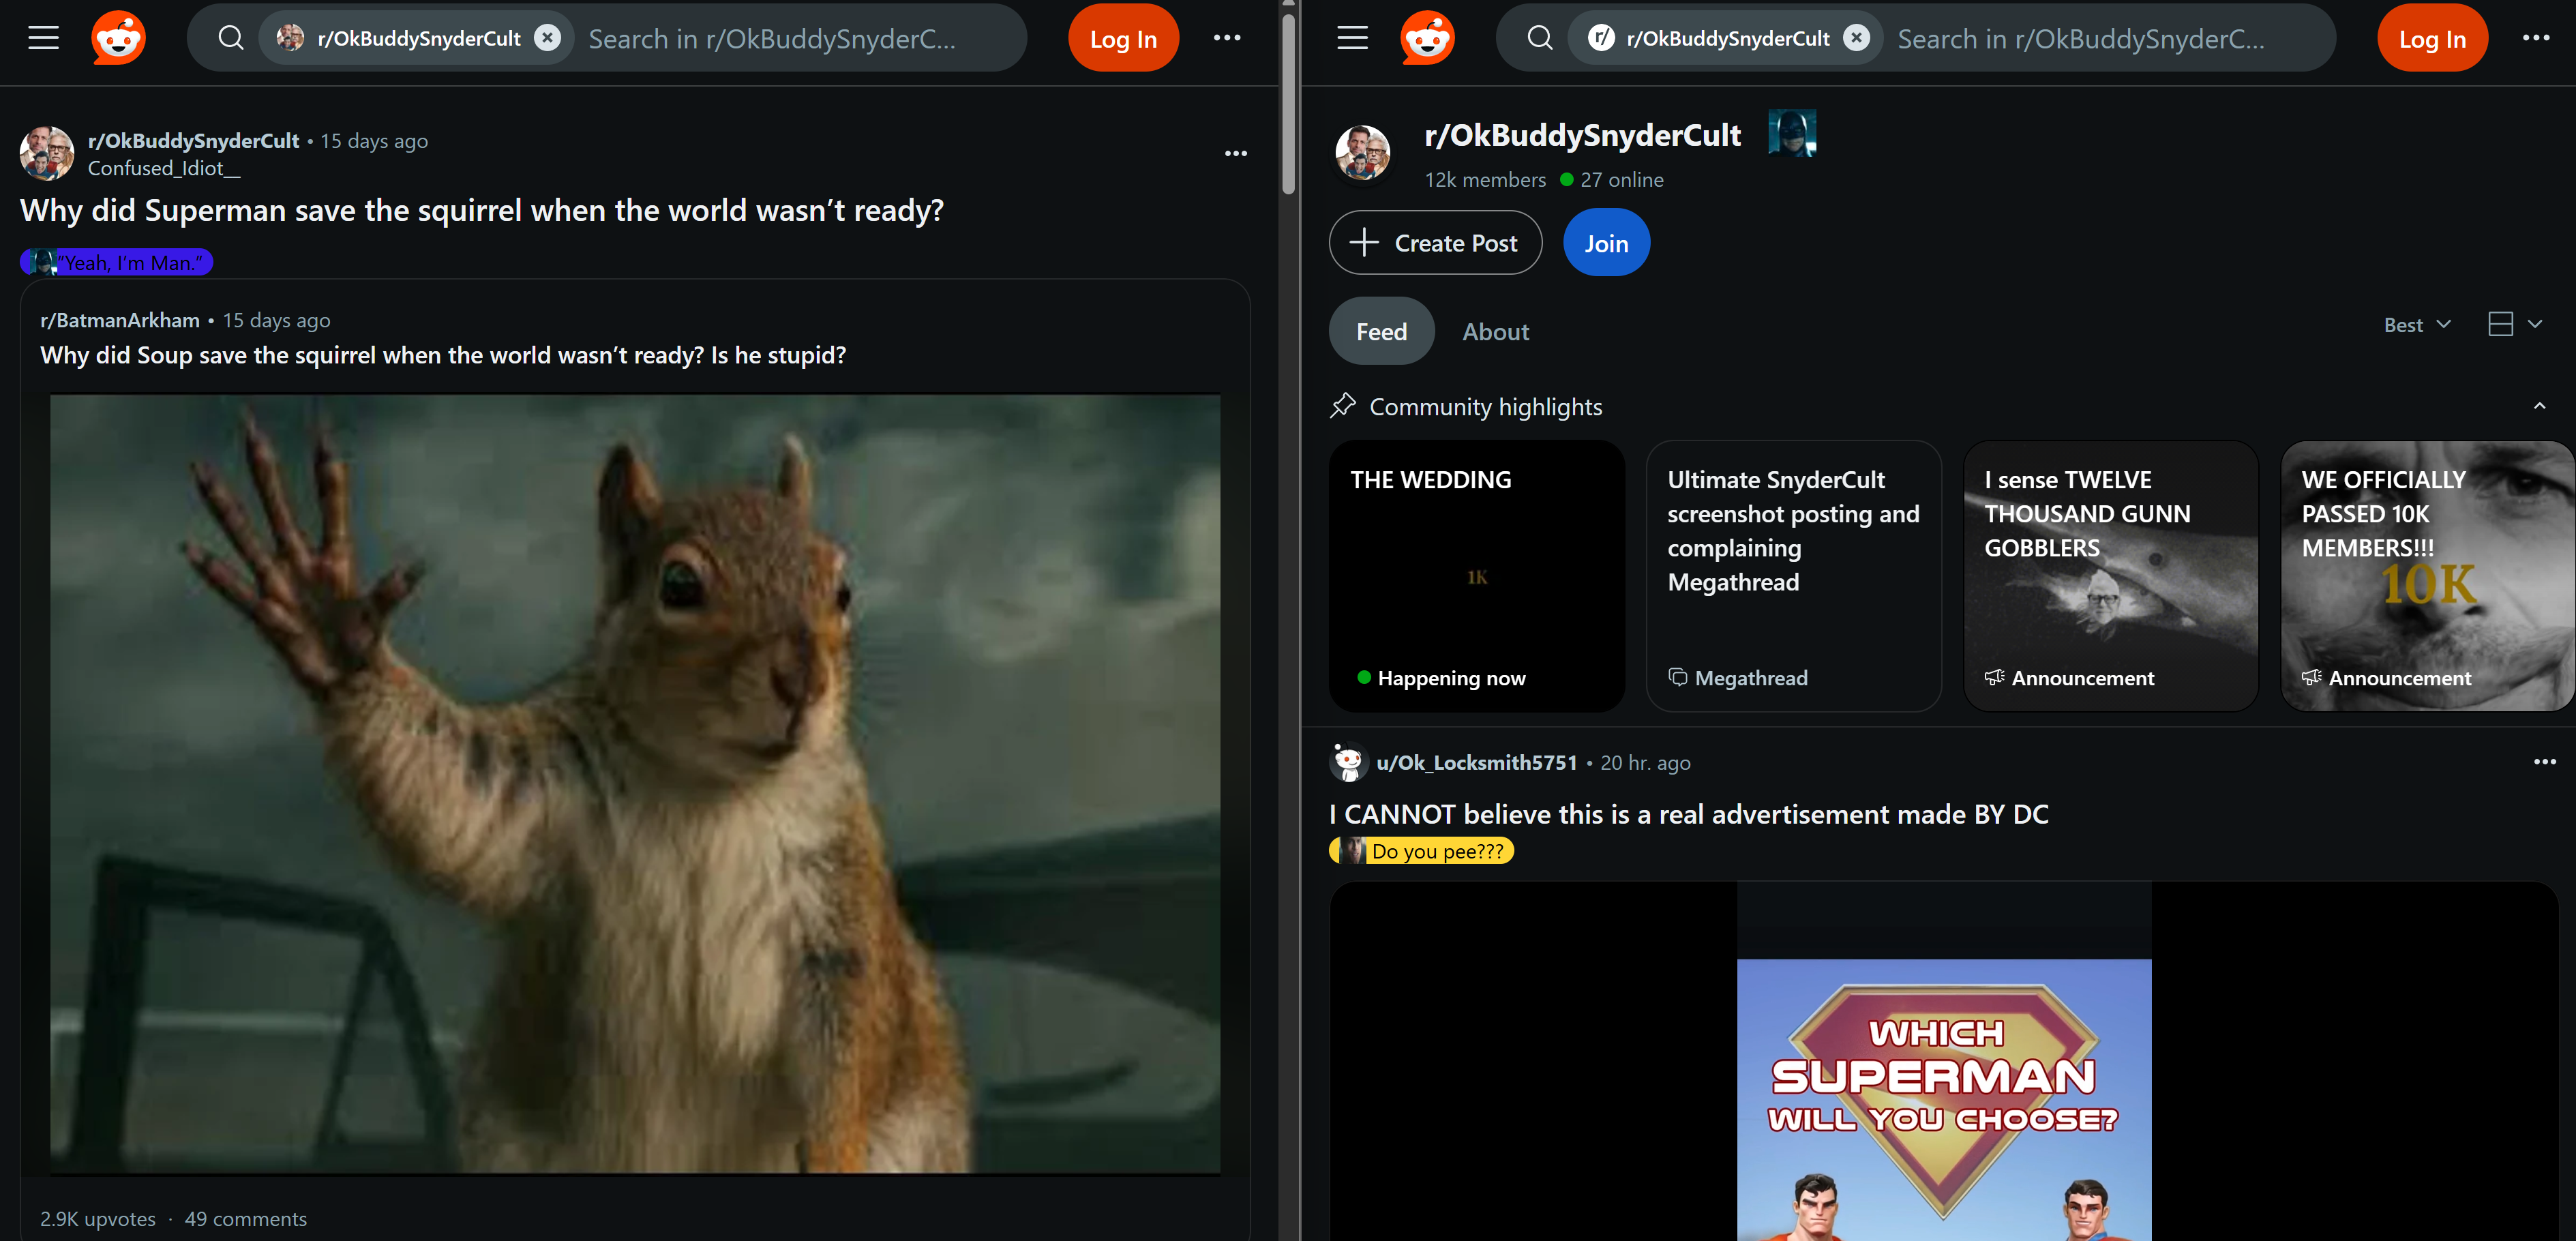Click "Yeah, I'm Man." post flair
This screenshot has height=1241, width=2576.
[117, 262]
